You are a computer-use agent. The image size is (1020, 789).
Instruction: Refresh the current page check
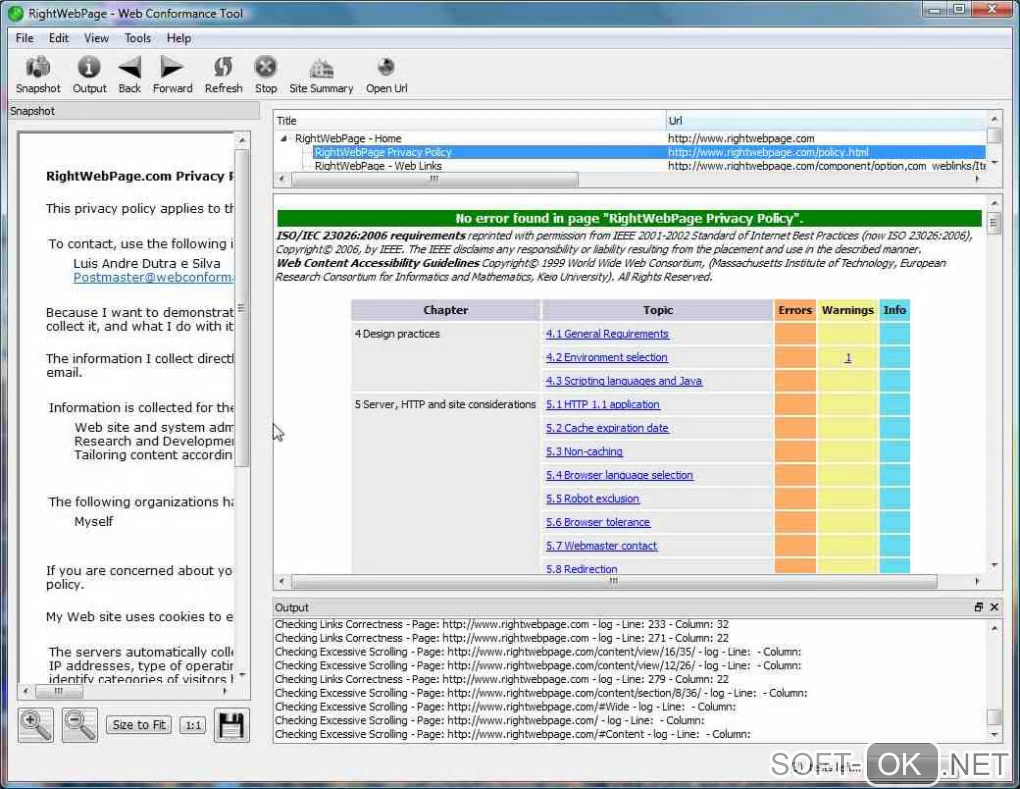pyautogui.click(x=223, y=68)
